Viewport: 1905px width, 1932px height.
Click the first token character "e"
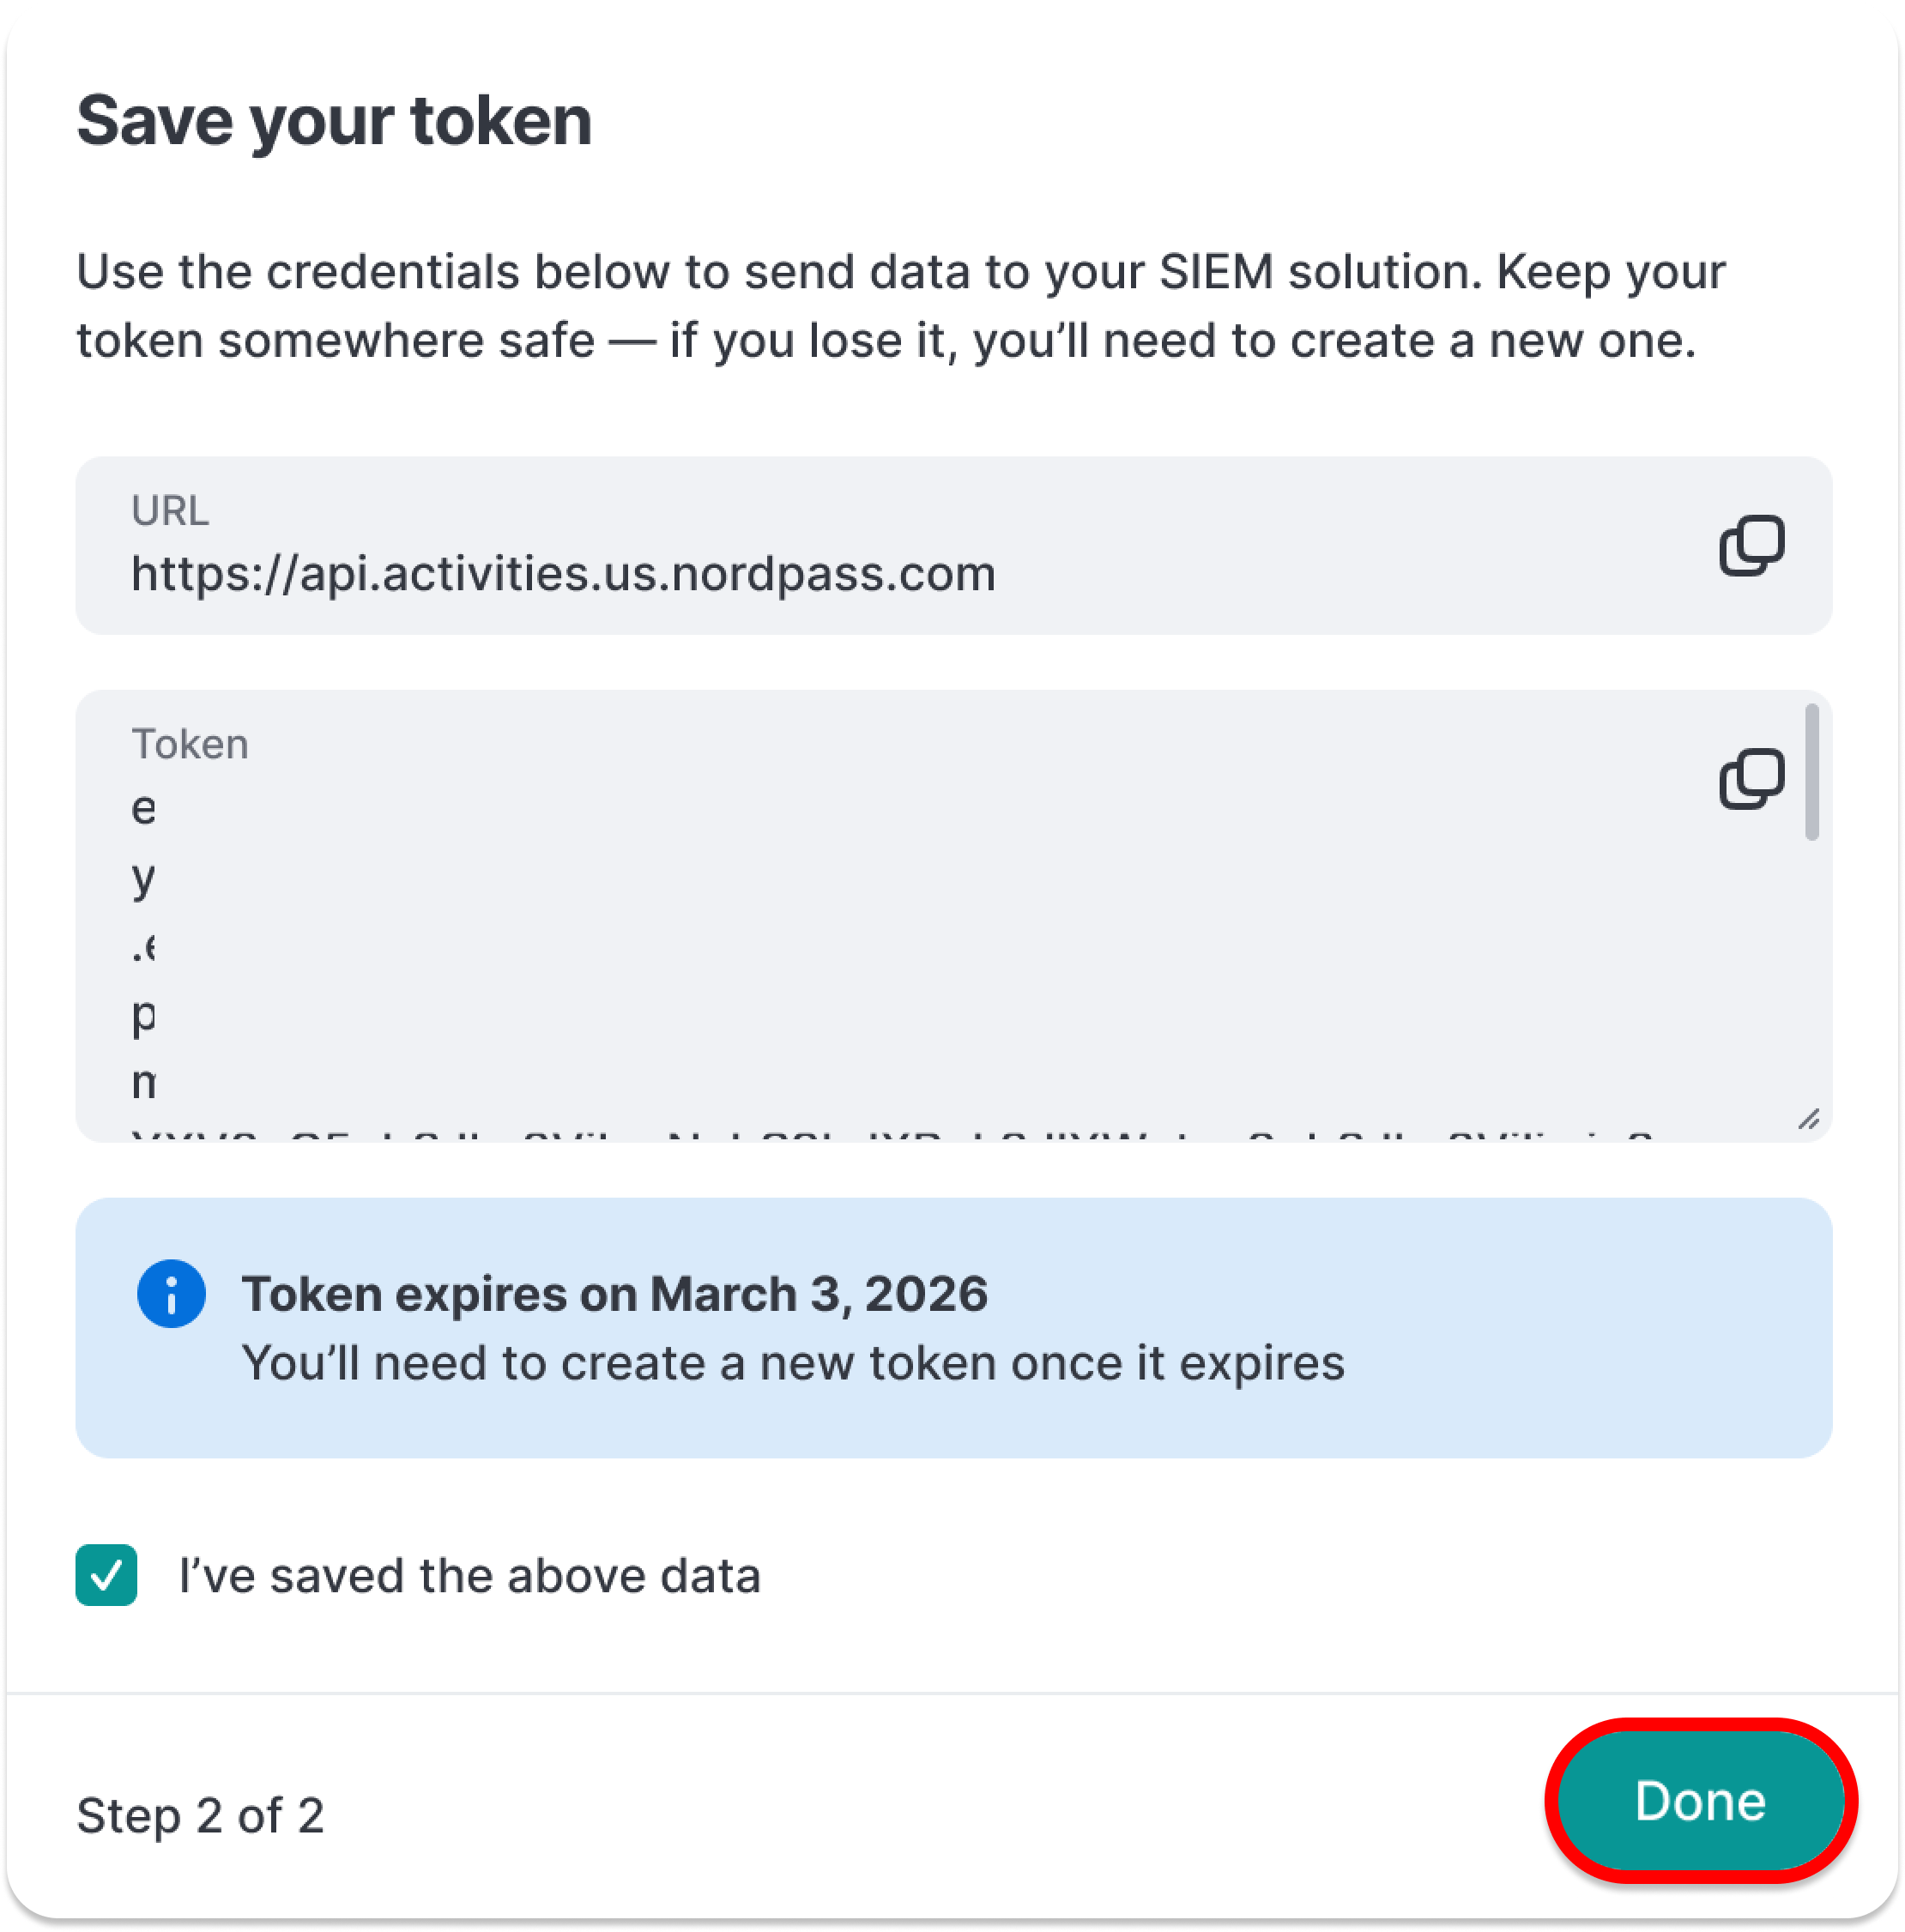point(143,809)
